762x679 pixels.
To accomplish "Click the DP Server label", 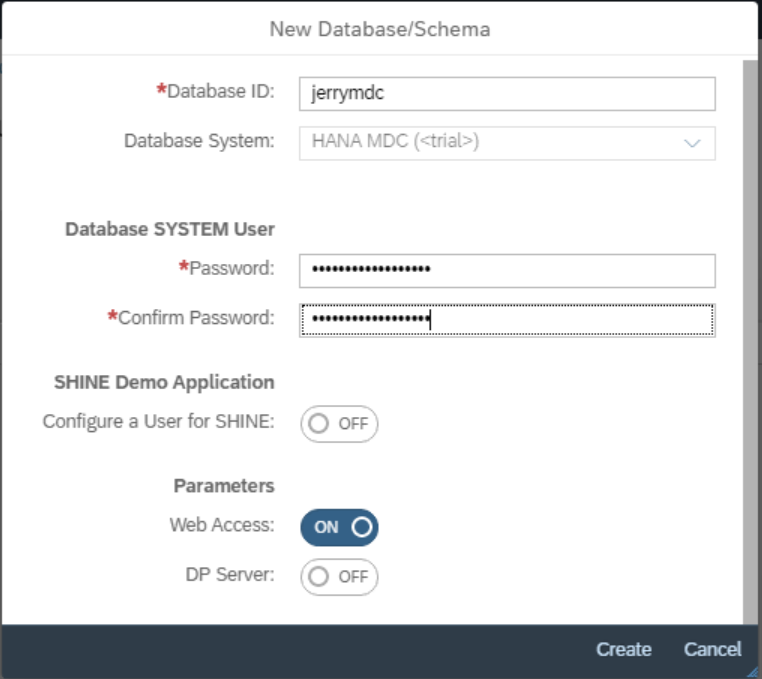I will click(x=230, y=575).
